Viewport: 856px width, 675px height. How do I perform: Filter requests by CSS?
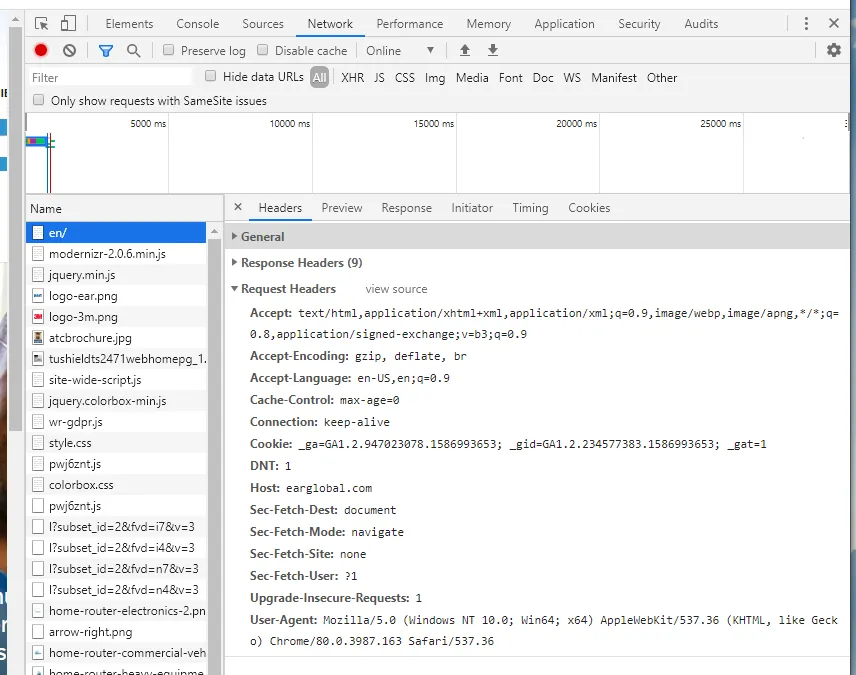pos(405,78)
